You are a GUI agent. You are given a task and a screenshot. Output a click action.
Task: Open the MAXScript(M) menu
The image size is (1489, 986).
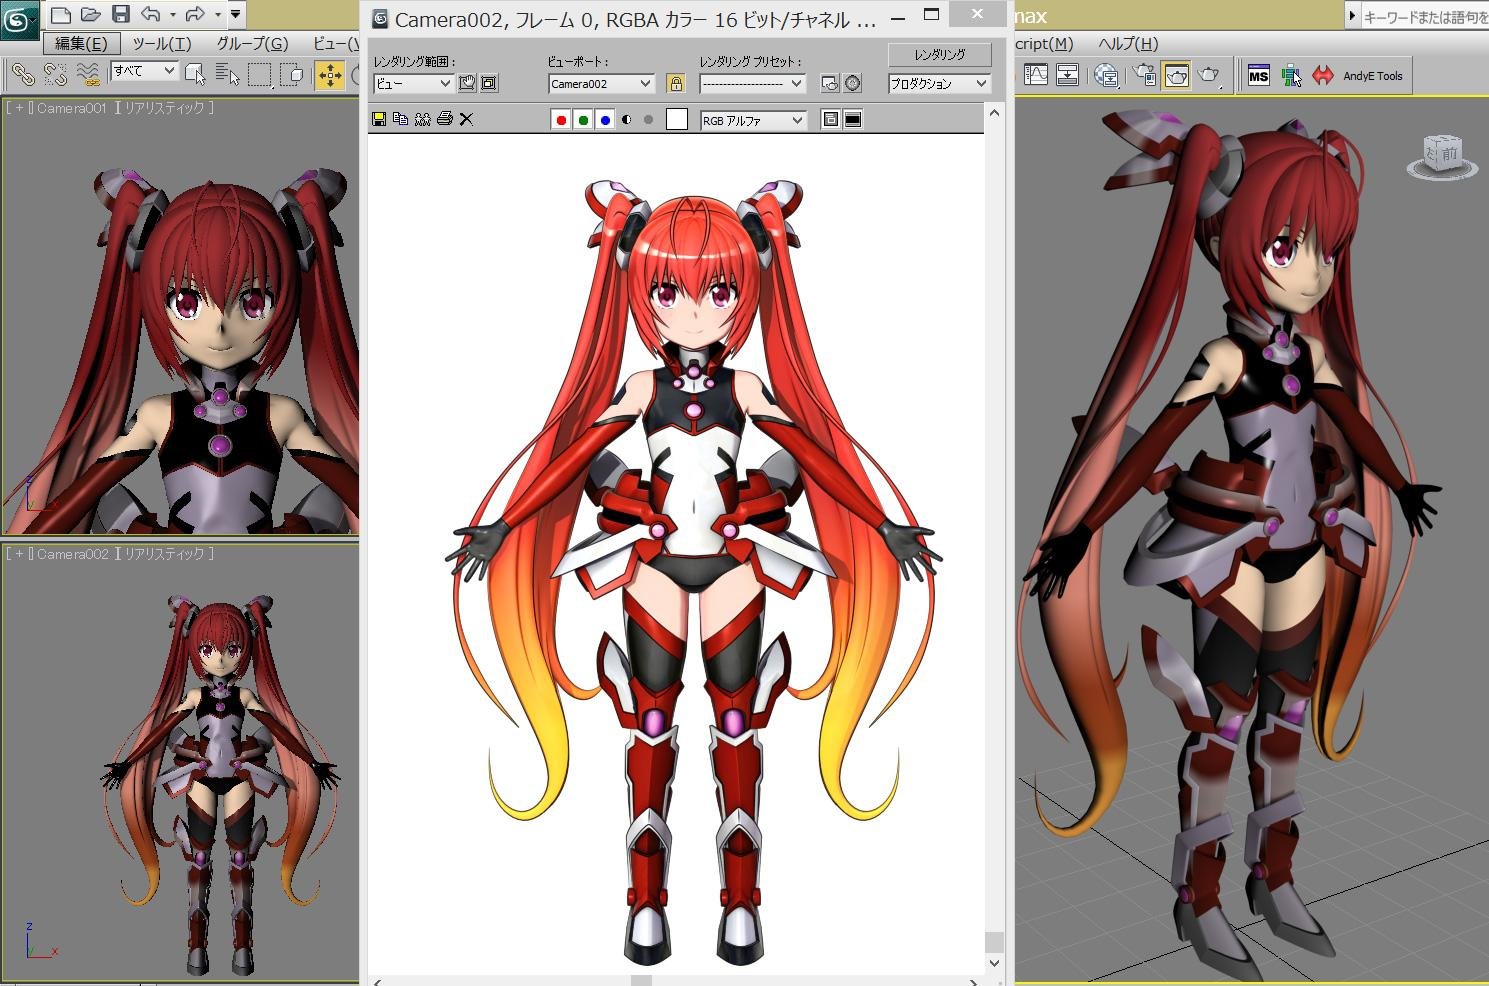[1044, 43]
